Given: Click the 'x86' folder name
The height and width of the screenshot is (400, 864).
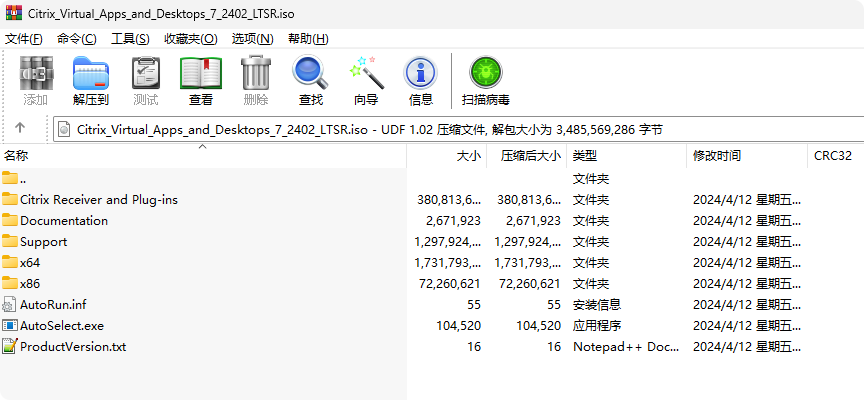Looking at the screenshot, I should 30,283.
